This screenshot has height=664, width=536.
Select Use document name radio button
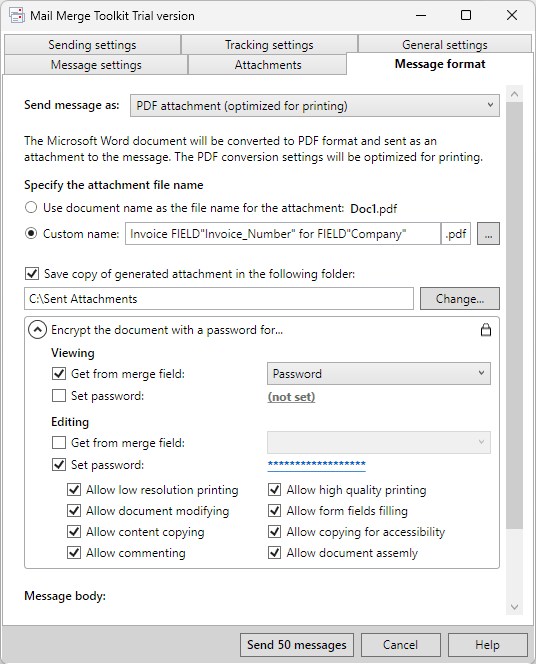[x=31, y=208]
